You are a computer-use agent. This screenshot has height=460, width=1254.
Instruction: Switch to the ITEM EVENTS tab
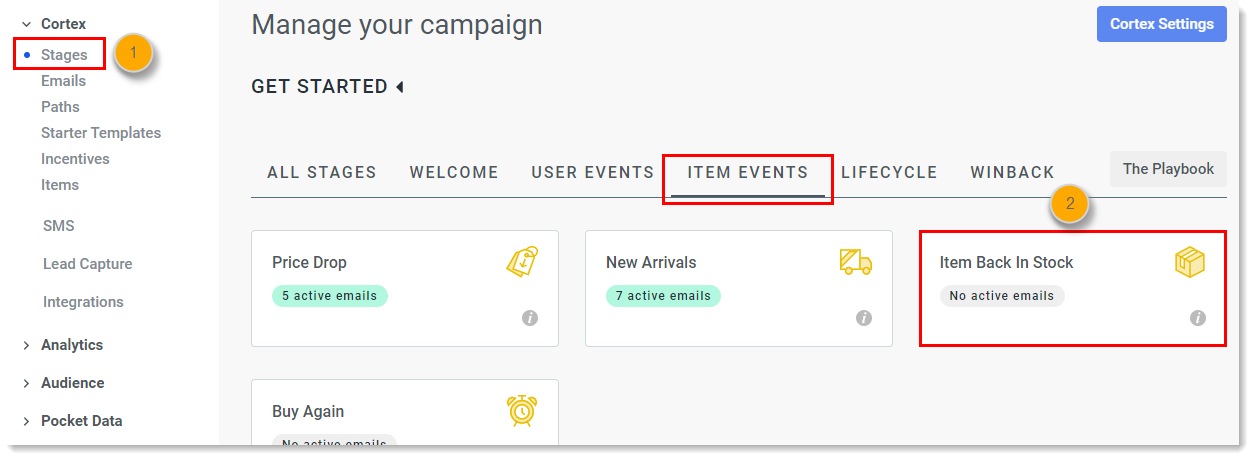pyautogui.click(x=748, y=172)
